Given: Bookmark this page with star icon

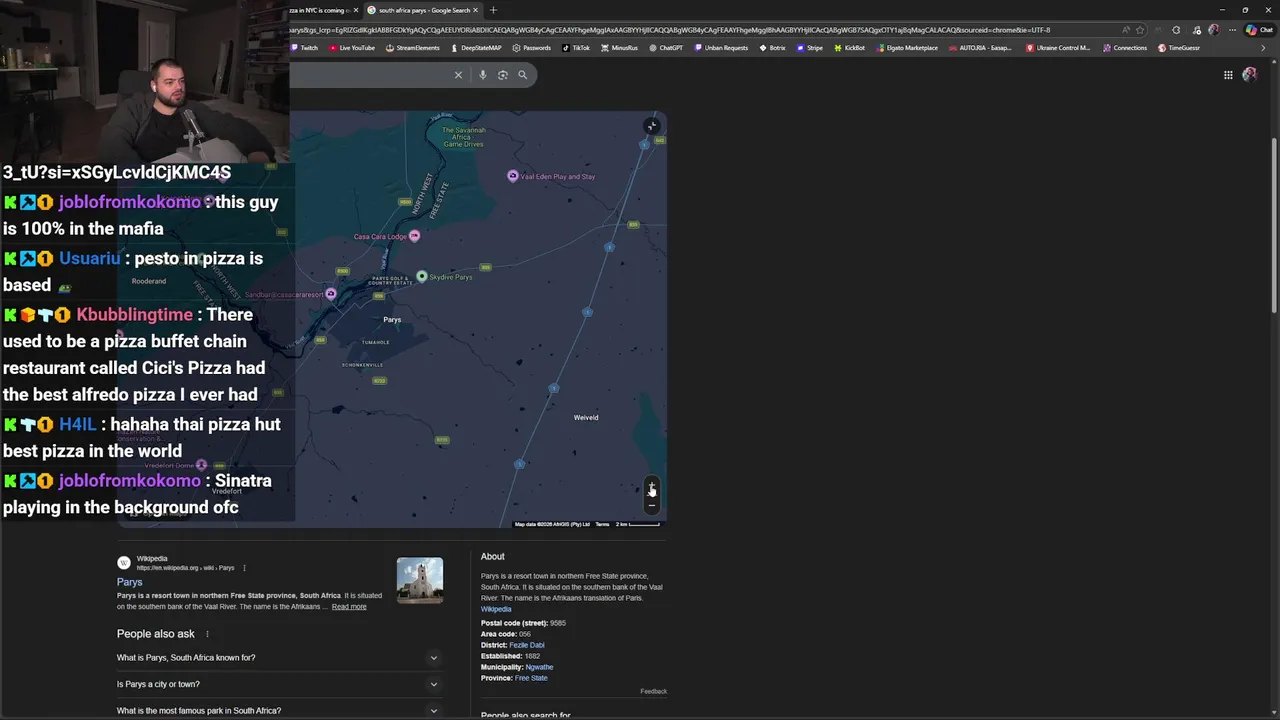Looking at the screenshot, I should pyautogui.click(x=1140, y=30).
